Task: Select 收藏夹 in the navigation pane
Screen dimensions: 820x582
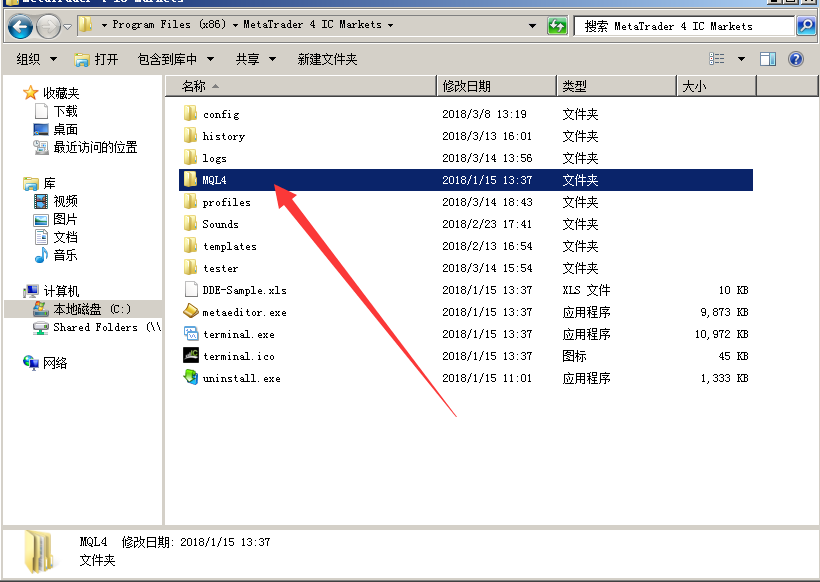Action: [61, 93]
